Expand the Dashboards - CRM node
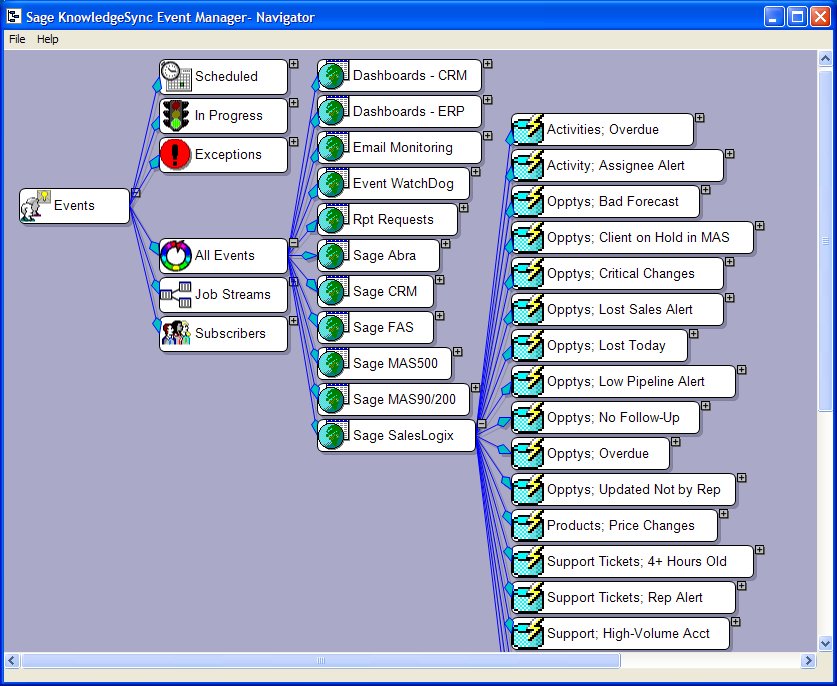The height and width of the screenshot is (686, 837). click(487, 64)
